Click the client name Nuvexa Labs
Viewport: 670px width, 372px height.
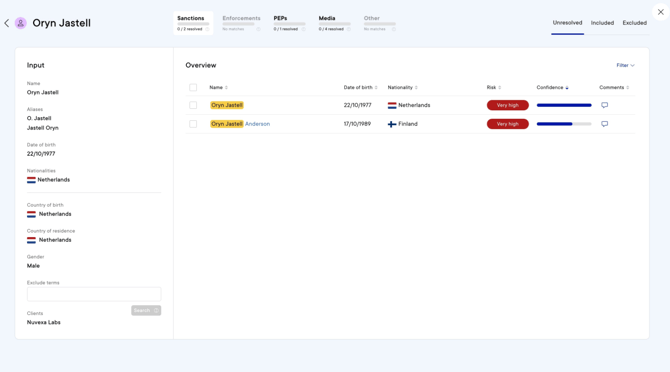(x=44, y=322)
